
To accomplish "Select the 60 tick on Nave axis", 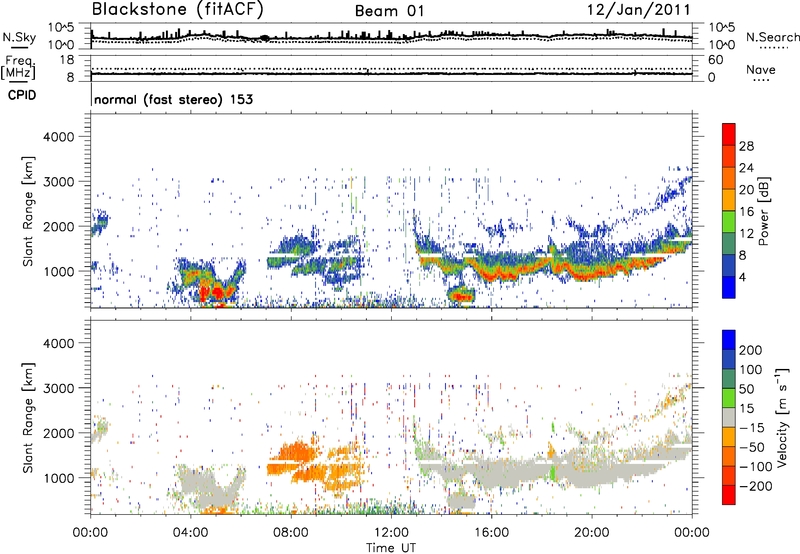I will click(x=716, y=60).
